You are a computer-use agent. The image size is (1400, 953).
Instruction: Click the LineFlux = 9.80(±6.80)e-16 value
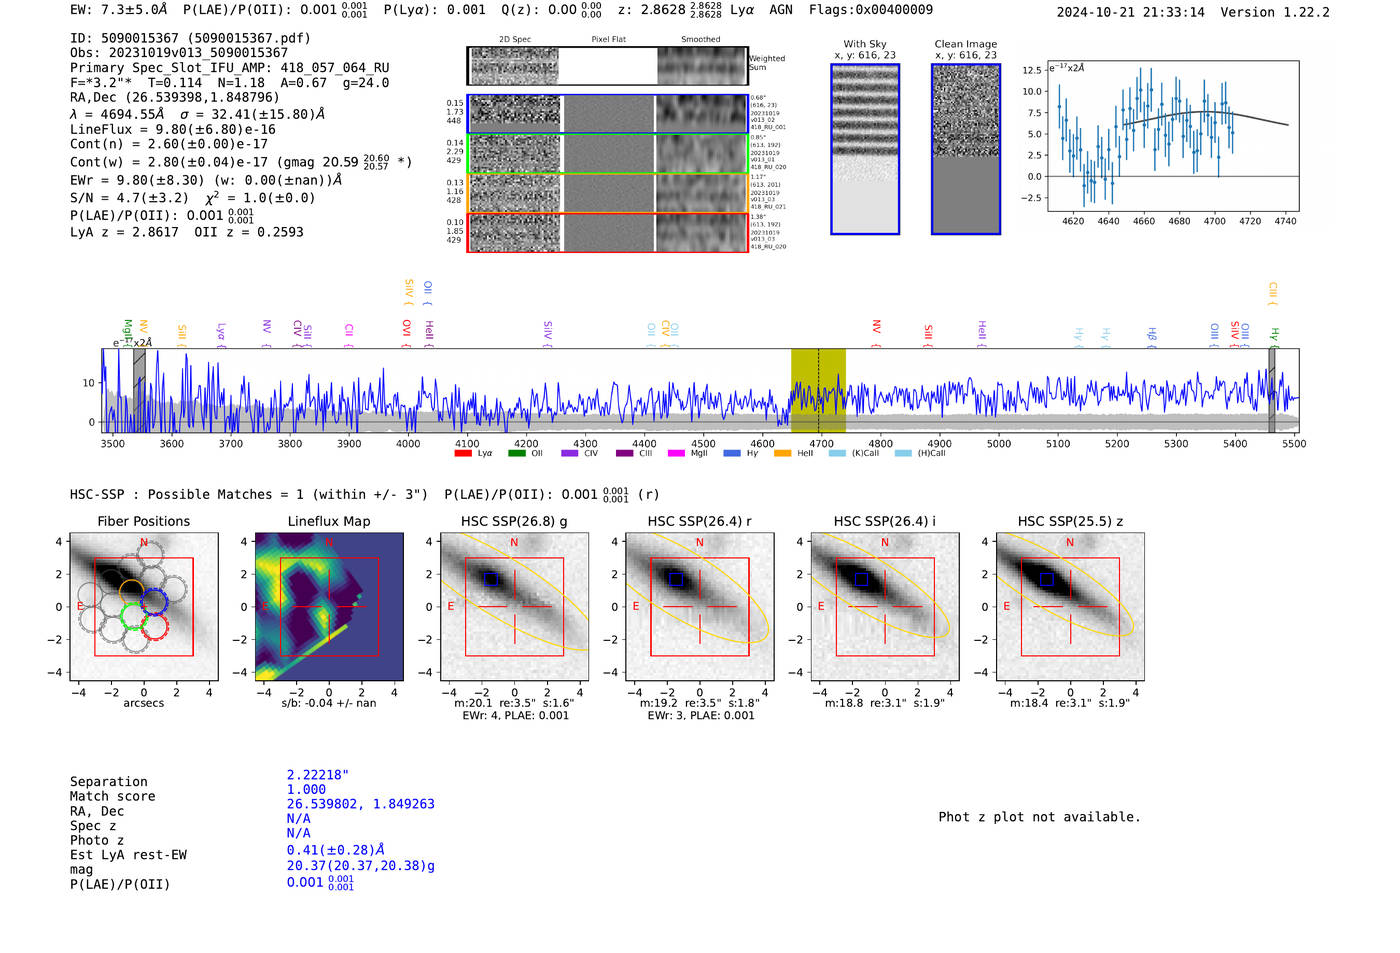[x=173, y=129]
